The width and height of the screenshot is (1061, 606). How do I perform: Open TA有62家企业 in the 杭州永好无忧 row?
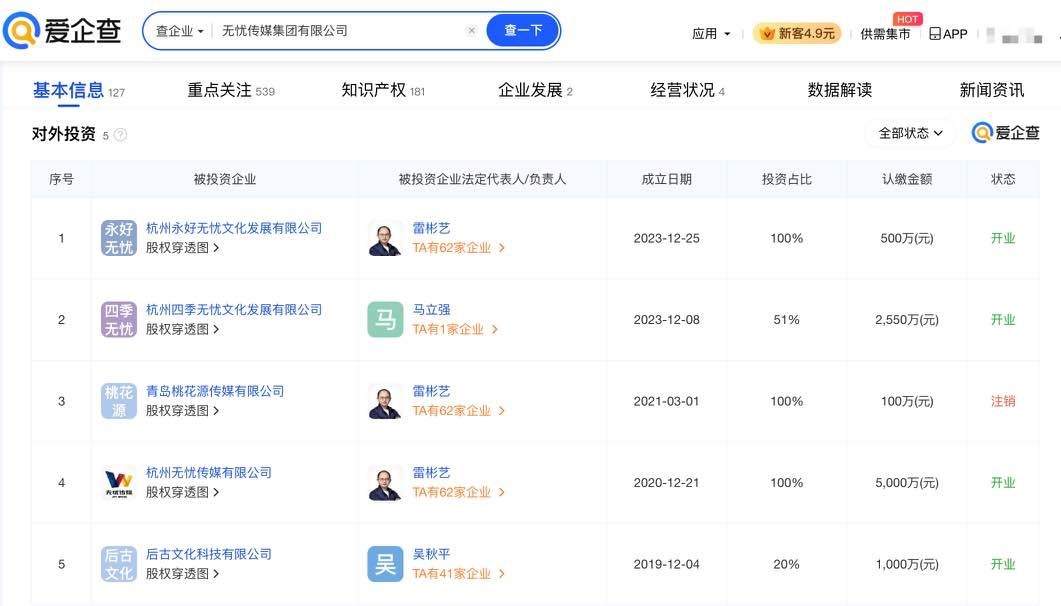click(459, 248)
